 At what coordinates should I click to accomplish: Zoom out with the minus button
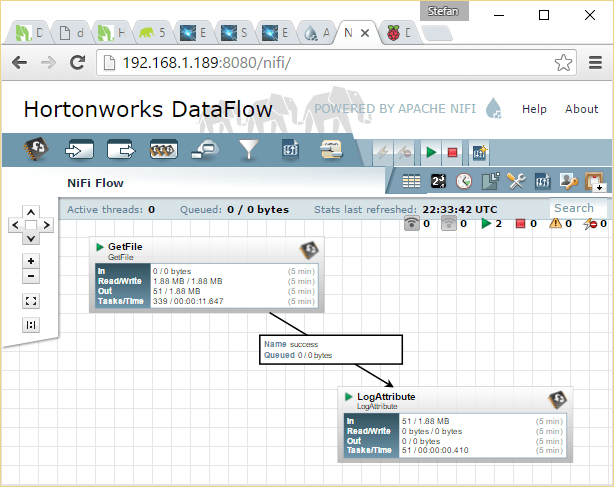pyautogui.click(x=31, y=276)
